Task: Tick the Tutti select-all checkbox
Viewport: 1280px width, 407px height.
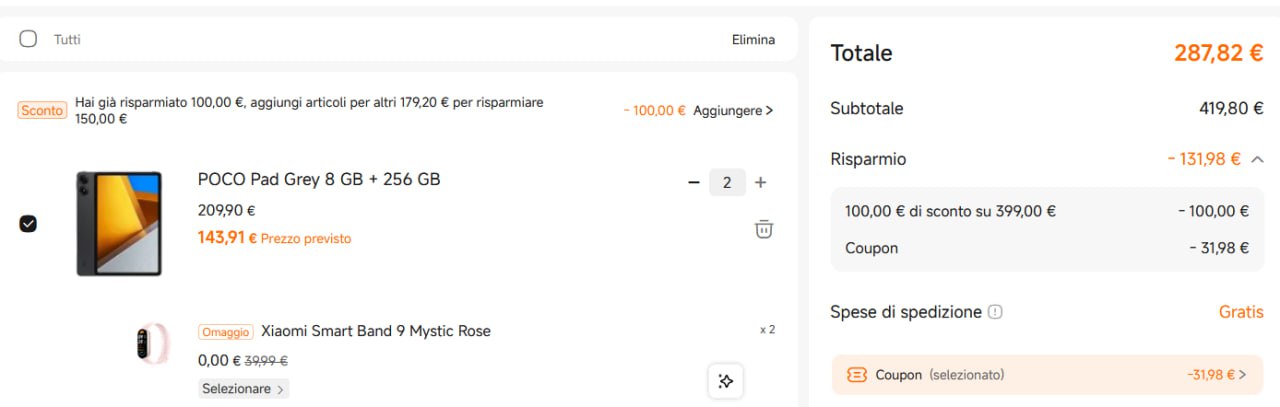Action: (x=28, y=39)
